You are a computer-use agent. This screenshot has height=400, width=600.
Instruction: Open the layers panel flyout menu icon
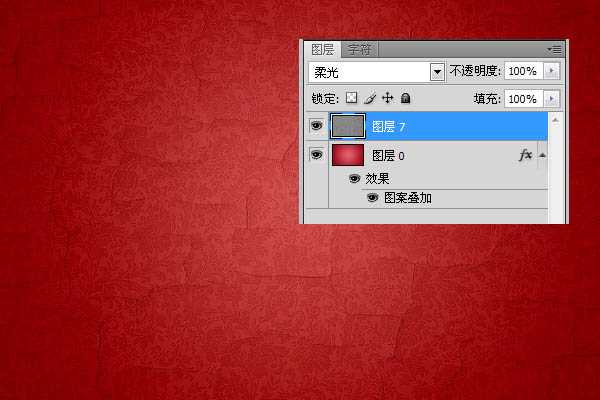(x=556, y=48)
